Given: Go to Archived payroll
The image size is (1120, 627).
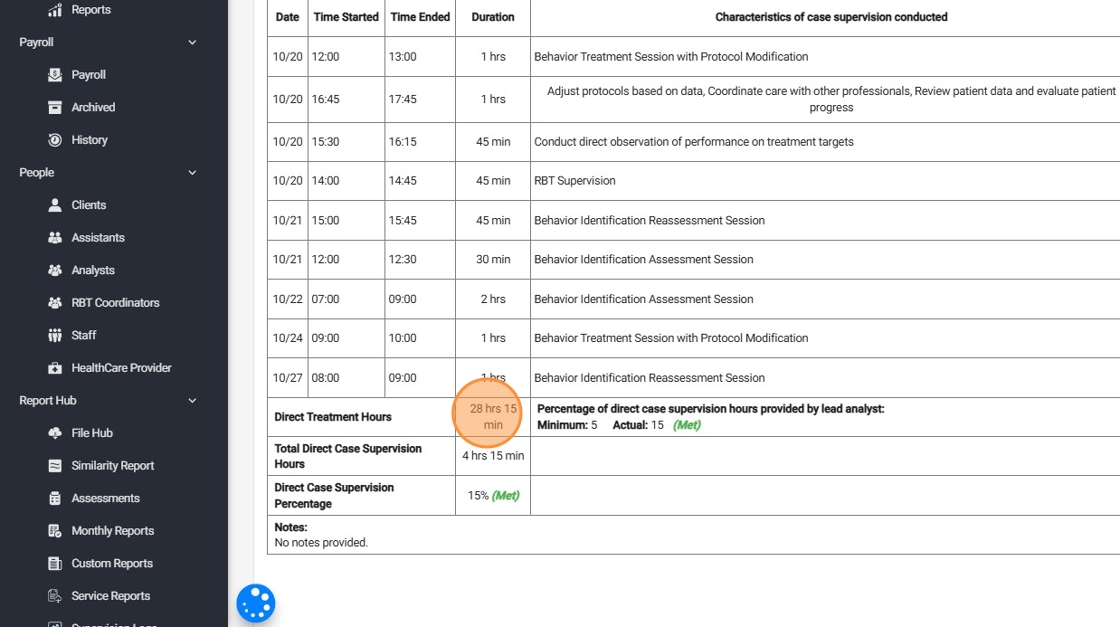Looking at the screenshot, I should 93,107.
